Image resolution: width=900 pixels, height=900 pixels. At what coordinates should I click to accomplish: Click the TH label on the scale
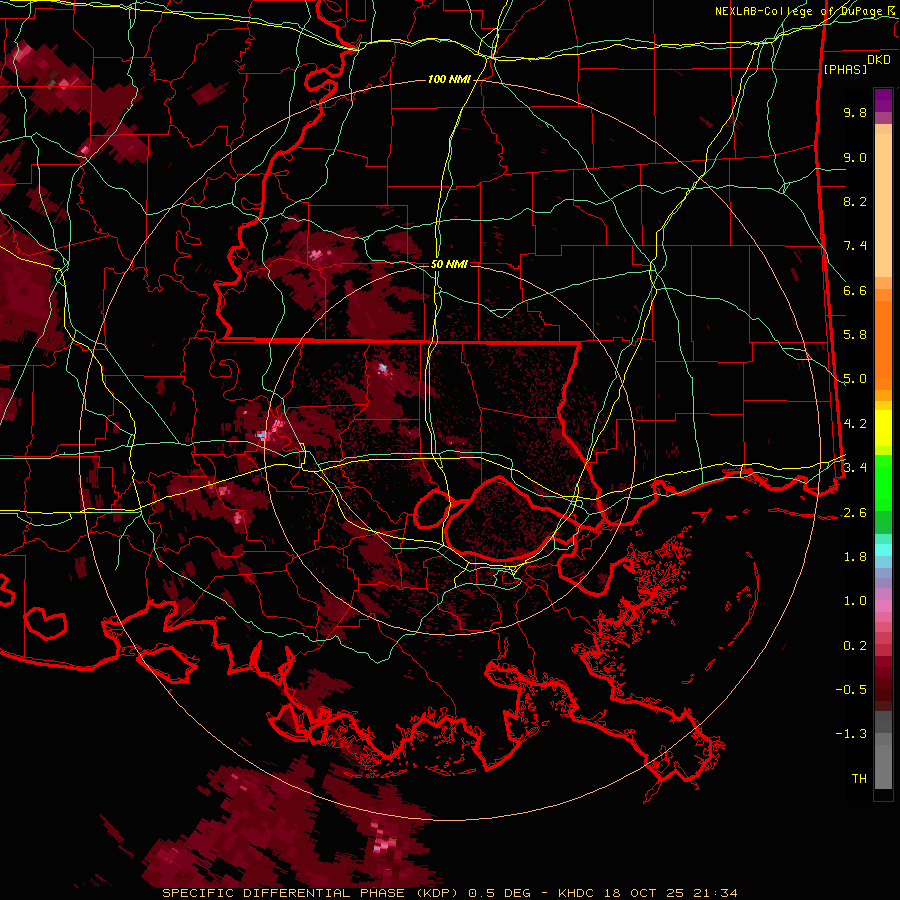859,778
